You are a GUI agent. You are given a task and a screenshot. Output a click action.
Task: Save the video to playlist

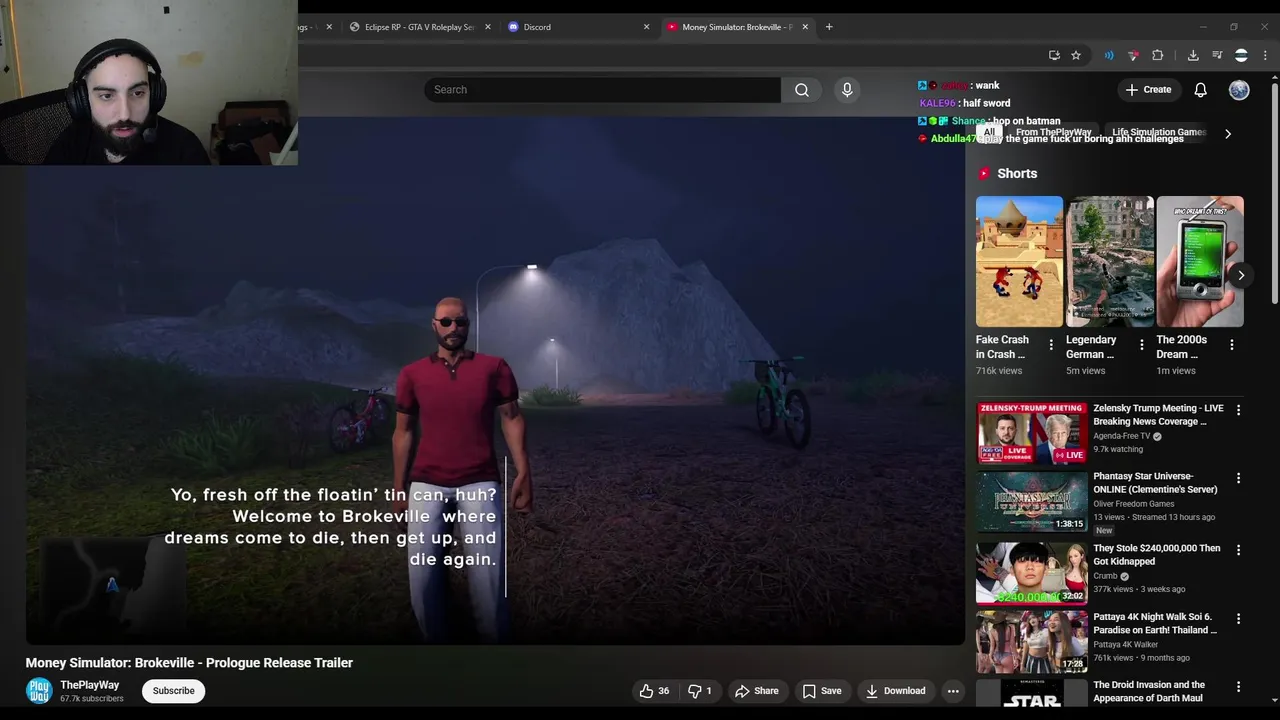pyautogui.click(x=821, y=691)
